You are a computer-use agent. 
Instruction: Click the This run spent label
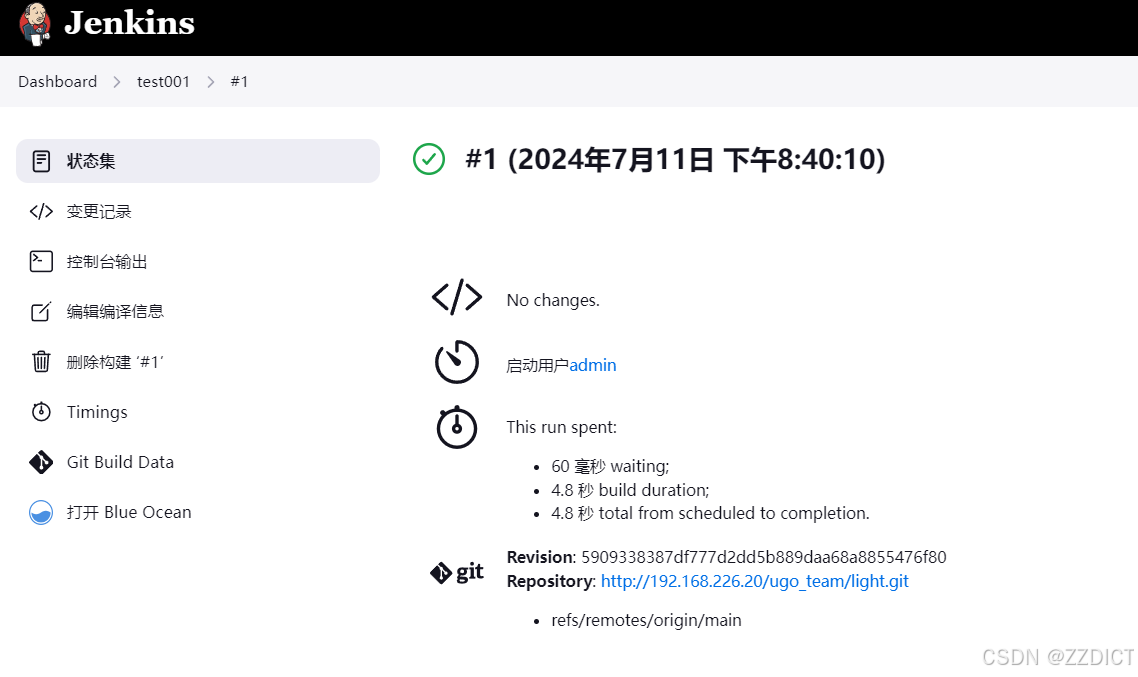coord(562,427)
